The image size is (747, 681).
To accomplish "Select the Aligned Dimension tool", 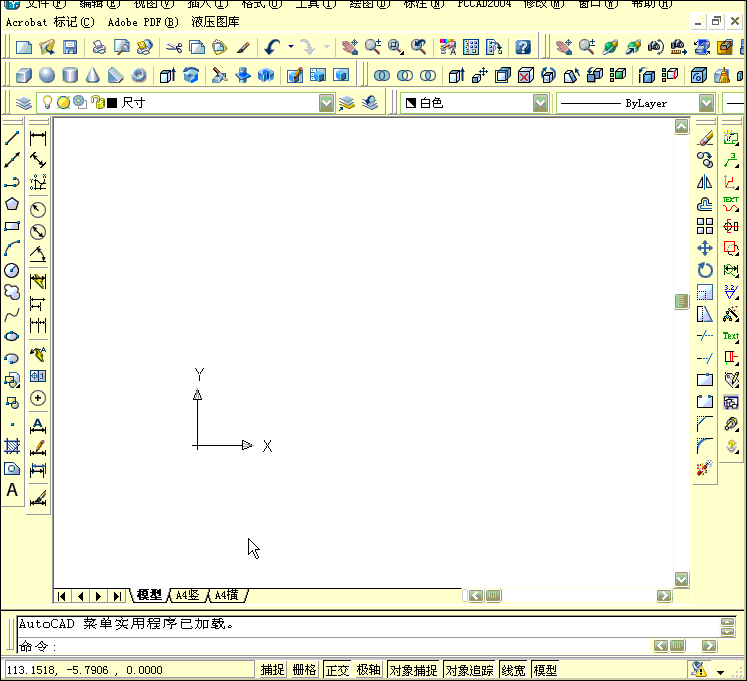I will tap(38, 160).
